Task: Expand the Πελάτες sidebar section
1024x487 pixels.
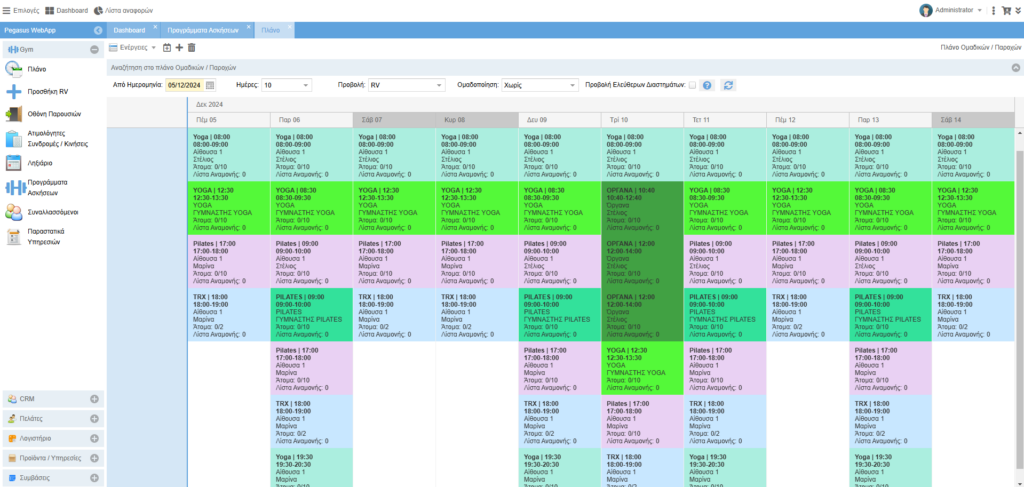Action: click(94, 418)
